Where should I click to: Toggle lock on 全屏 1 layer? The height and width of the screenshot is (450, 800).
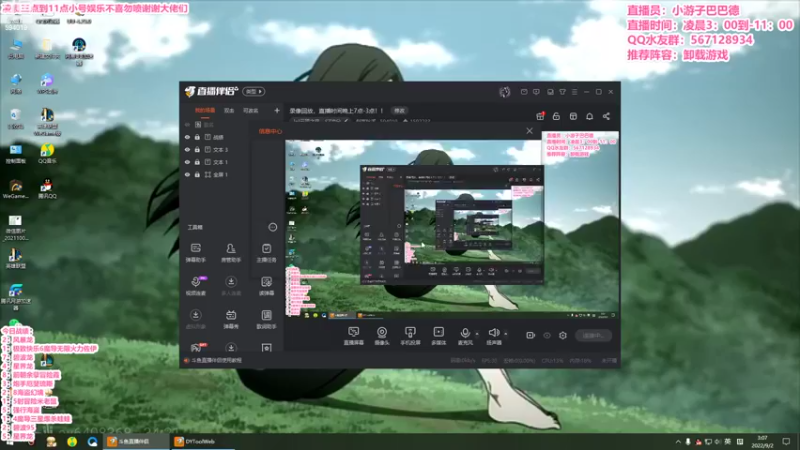[x=197, y=174]
